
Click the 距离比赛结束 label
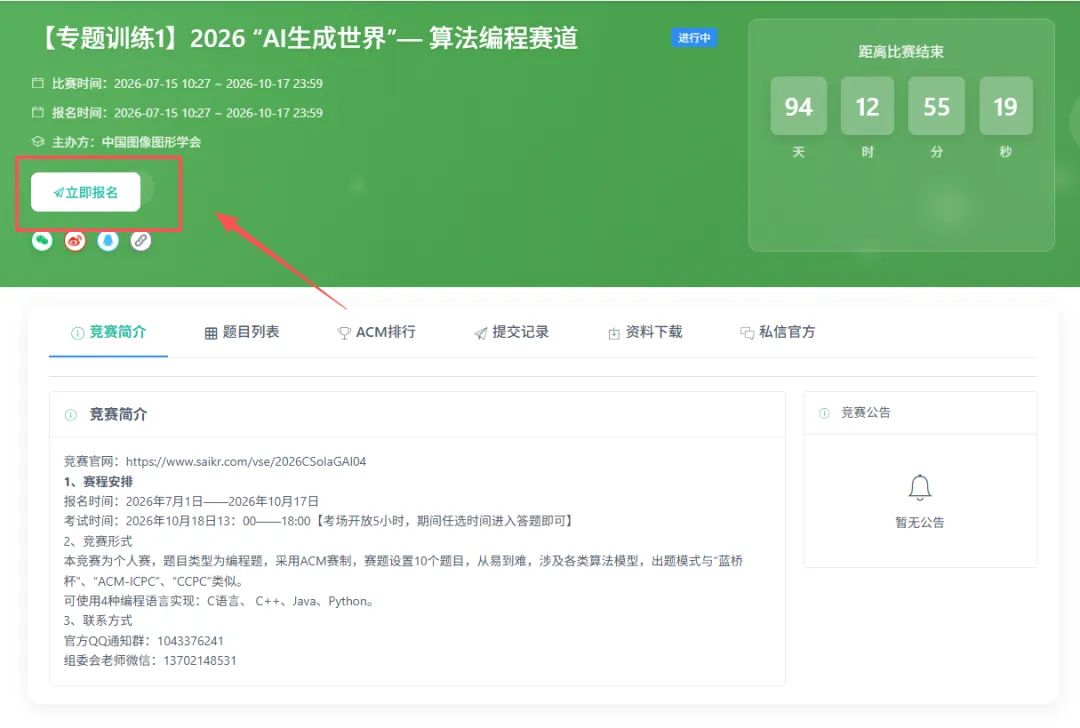coord(901,52)
